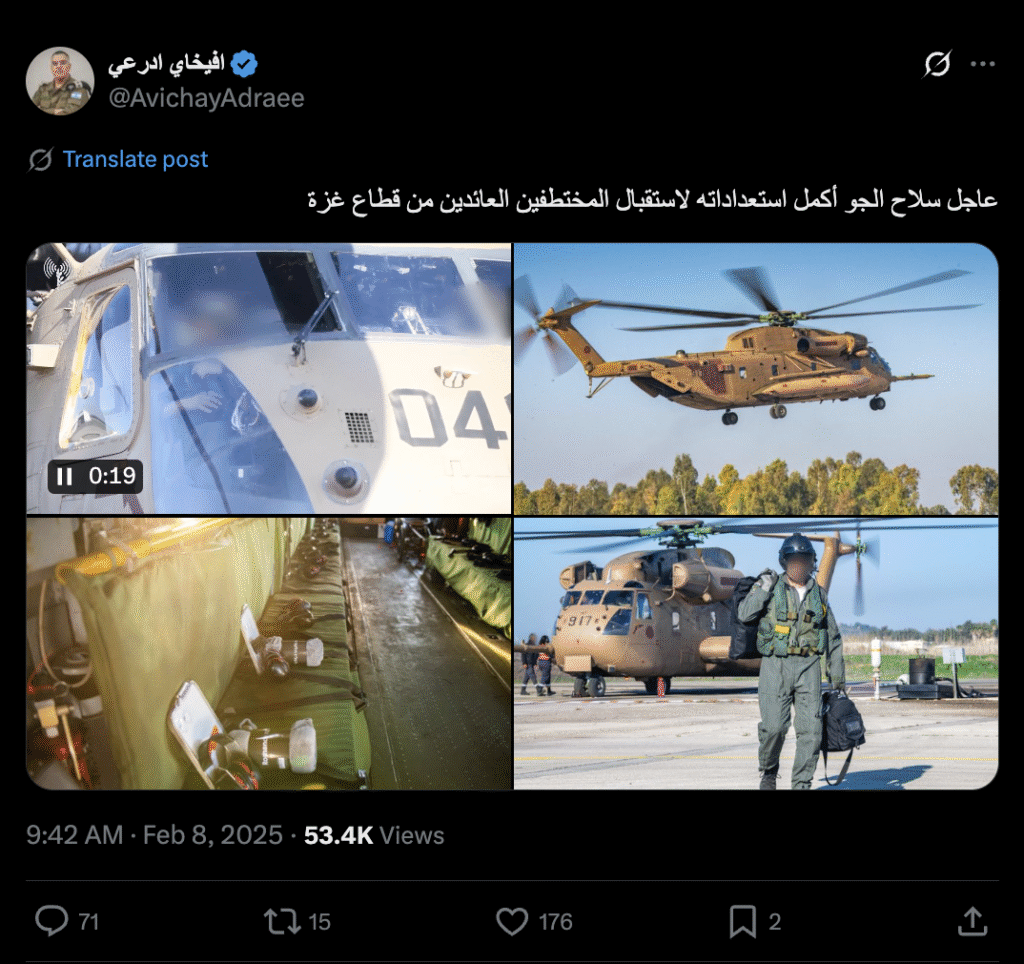1024x964 pixels.
Task: Open the pilot walking on tarmac photo
Action: 756,654
